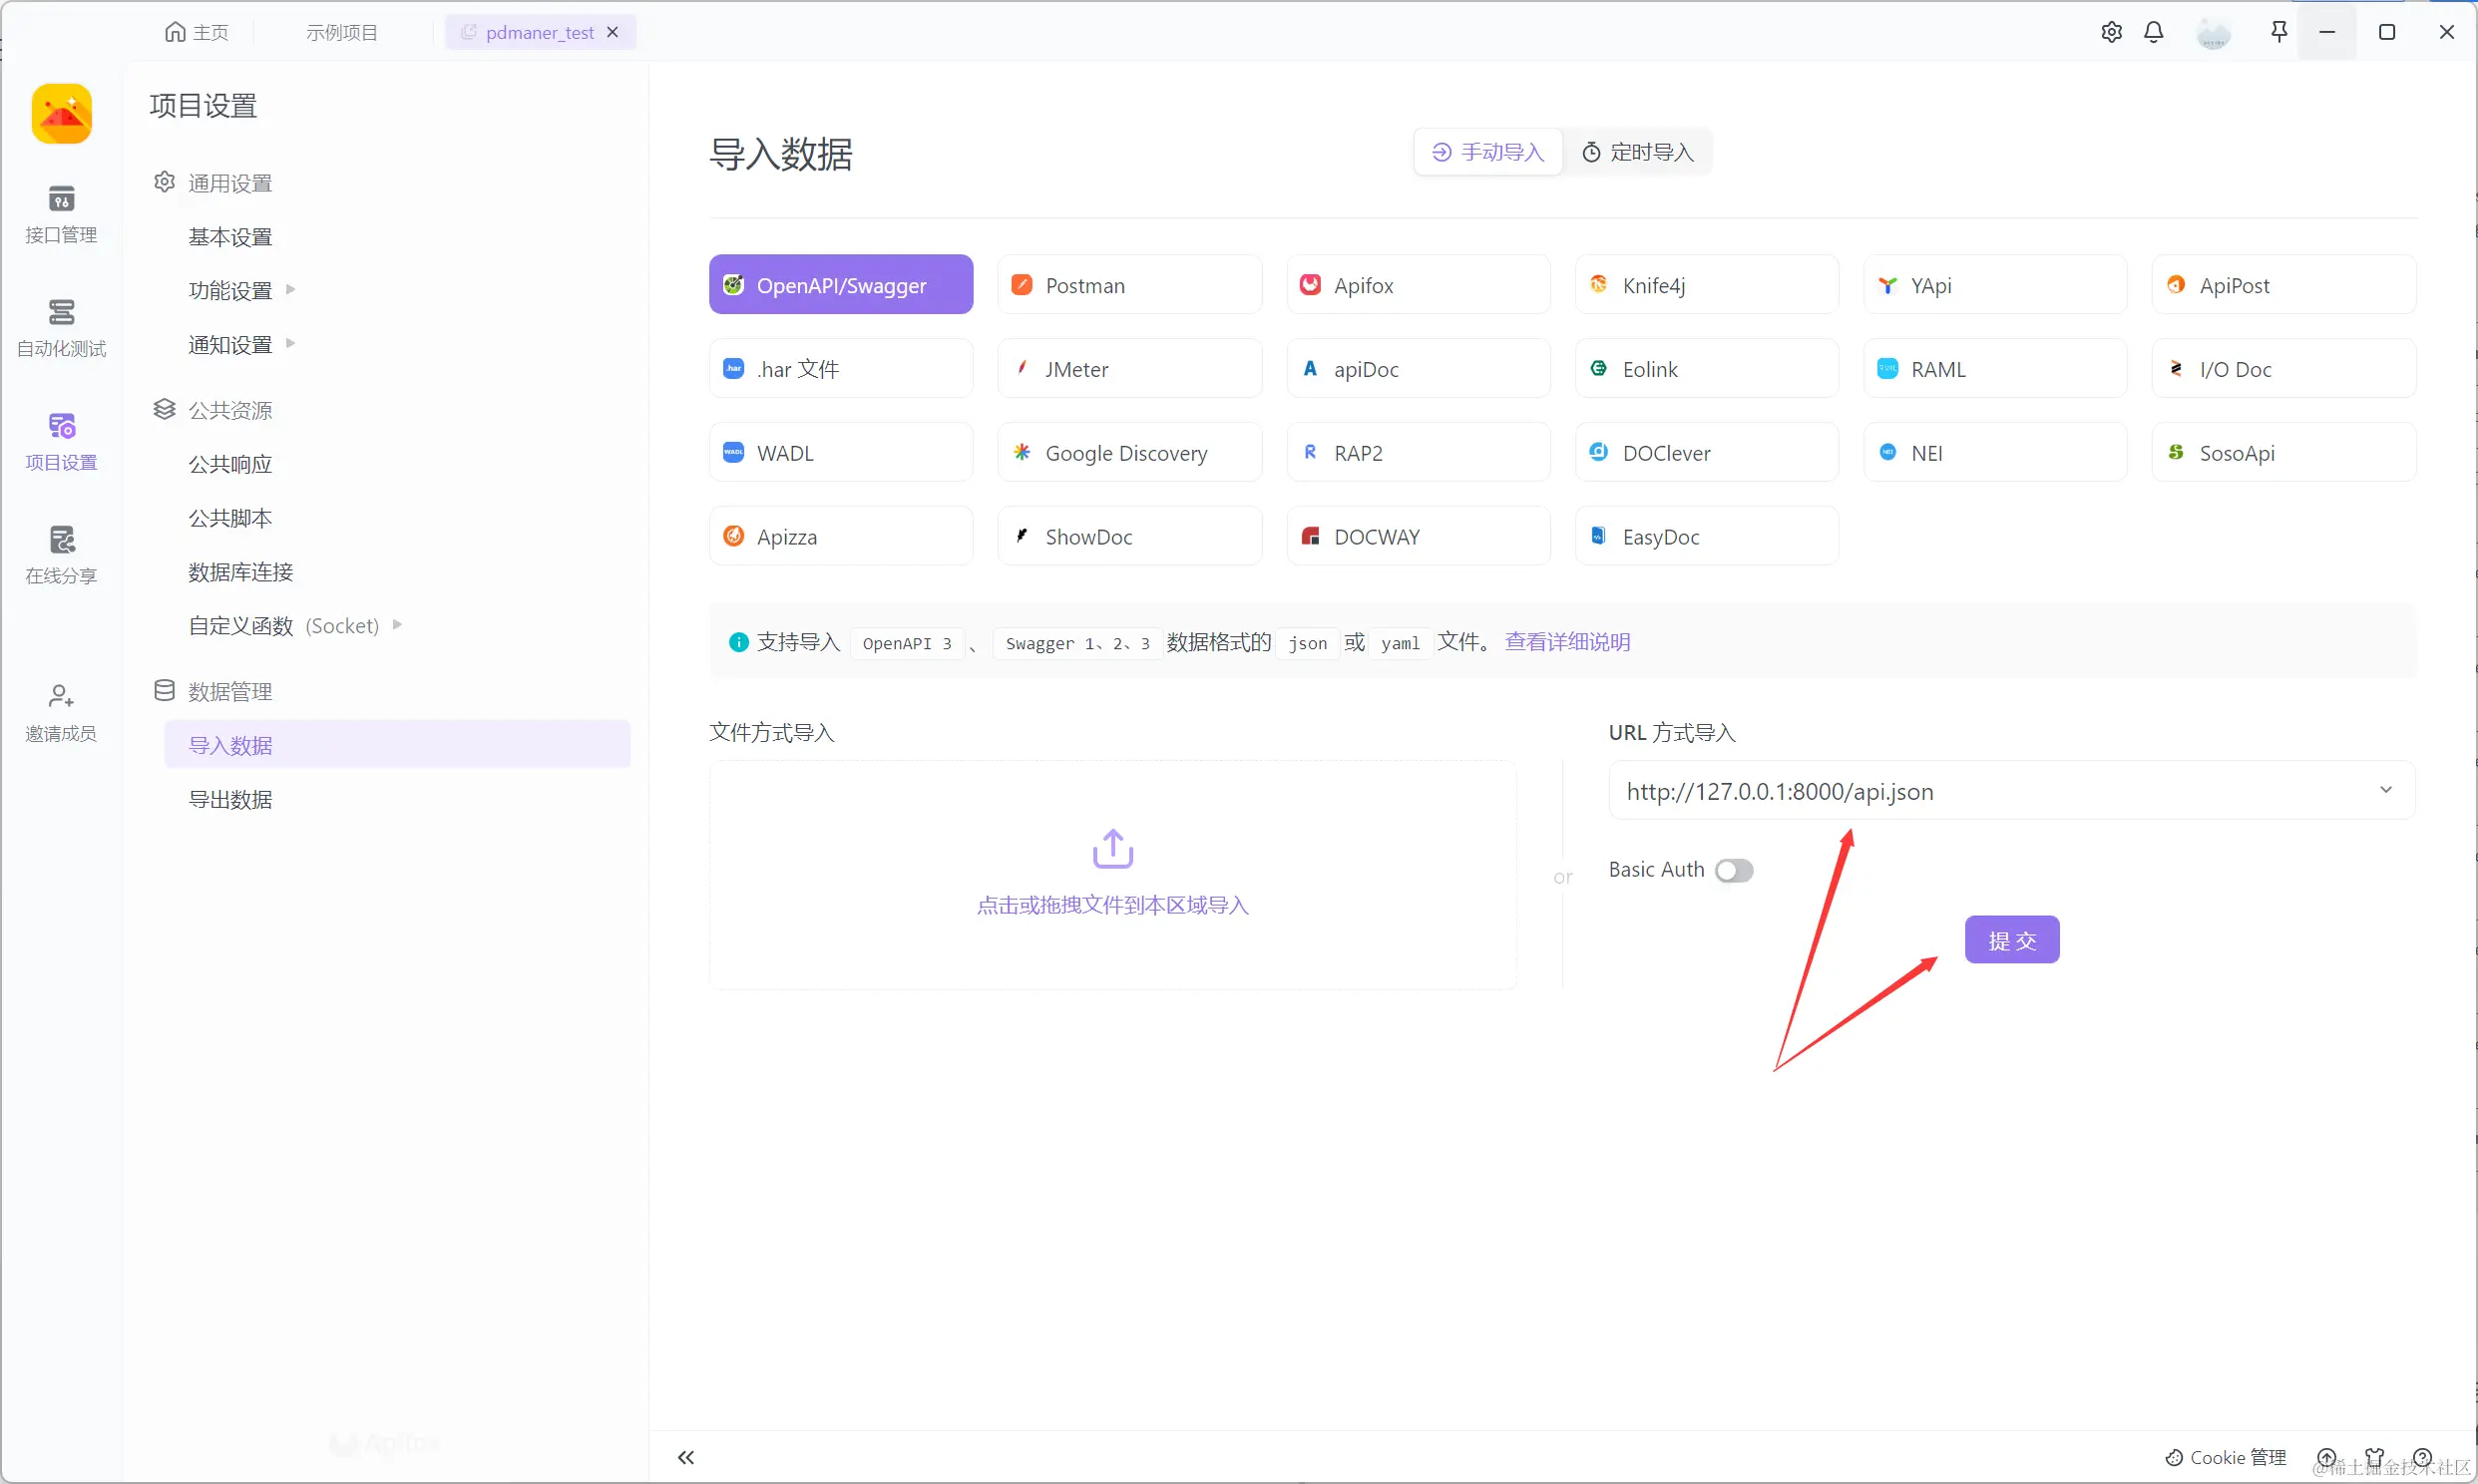Select DOClever import format
This screenshot has height=1484, width=2478.
click(x=1707, y=453)
